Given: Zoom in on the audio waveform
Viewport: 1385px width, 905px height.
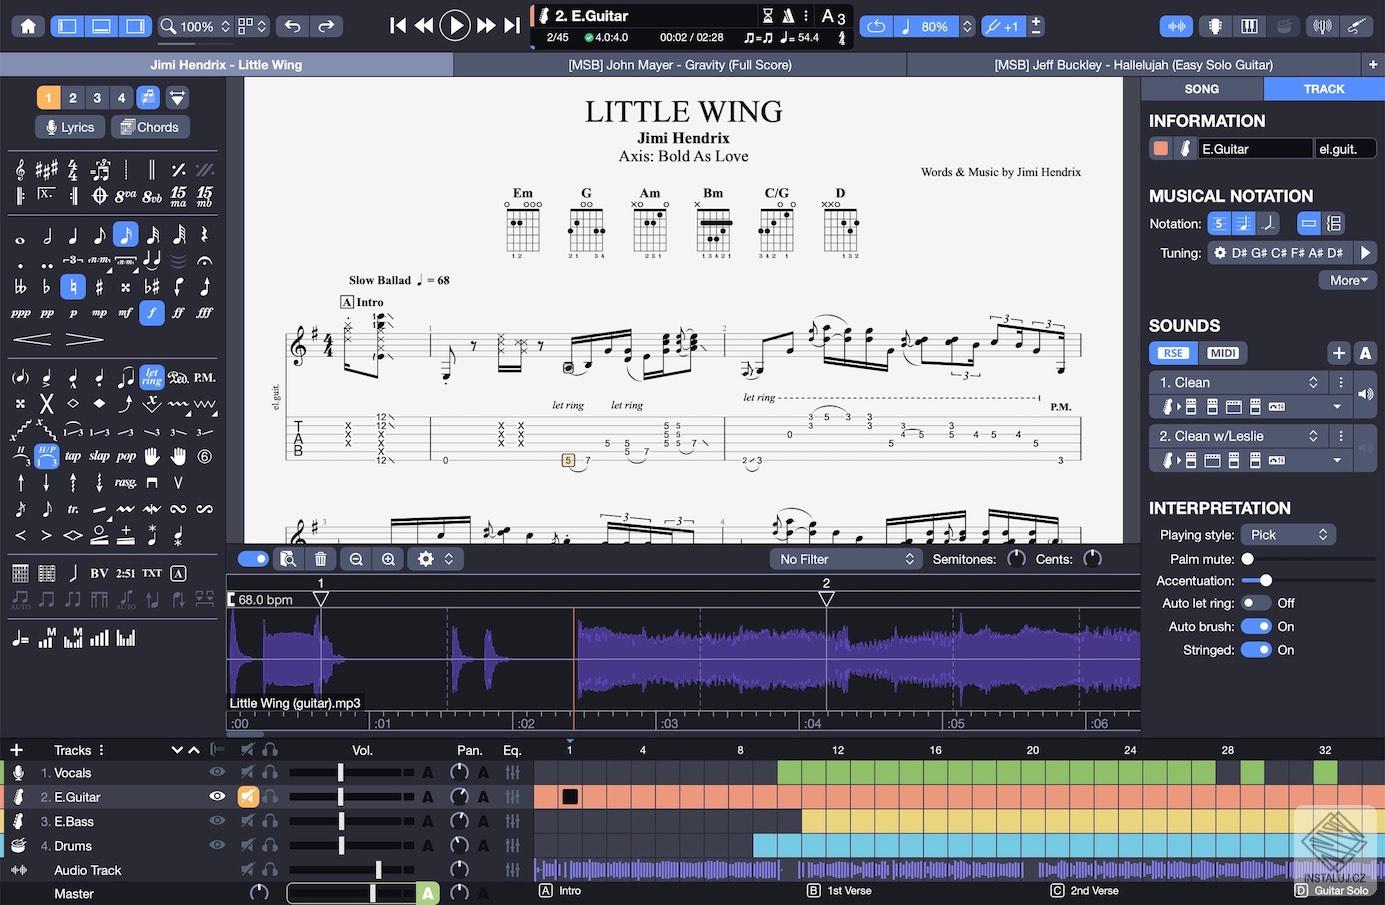Looking at the screenshot, I should coord(388,559).
